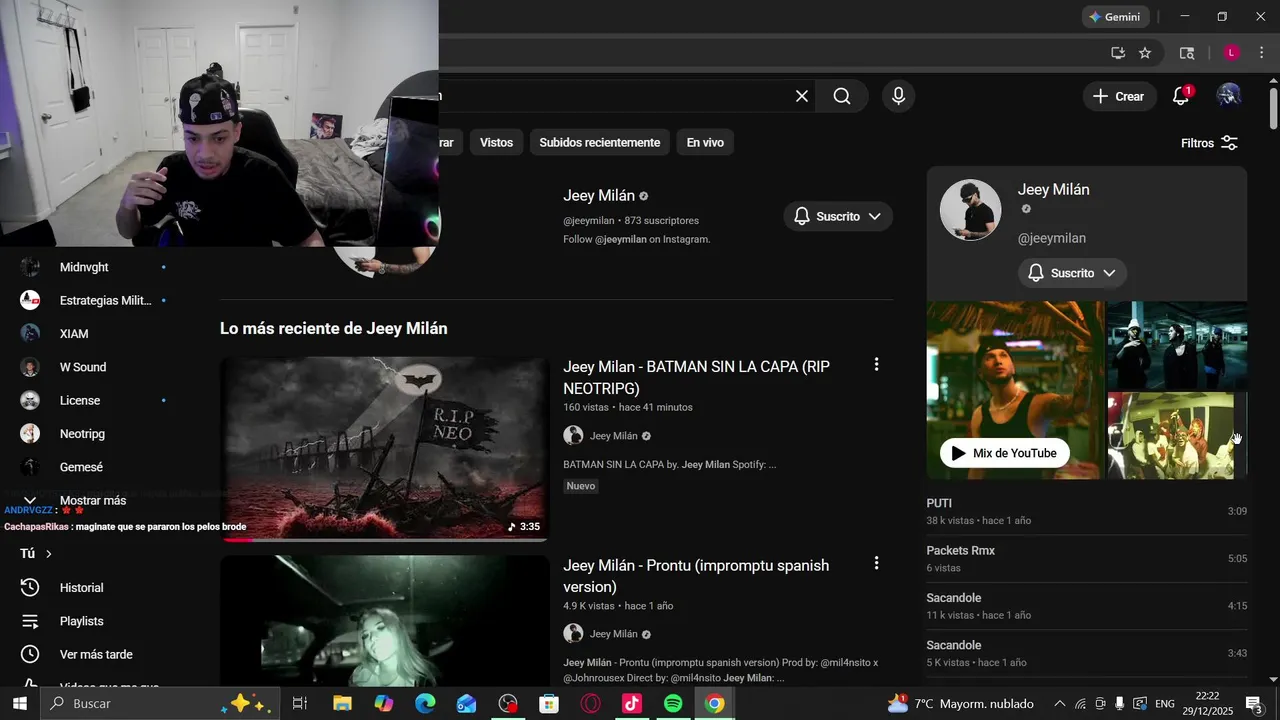Open the Filtros search filters
The image size is (1280, 720).
(x=1209, y=143)
